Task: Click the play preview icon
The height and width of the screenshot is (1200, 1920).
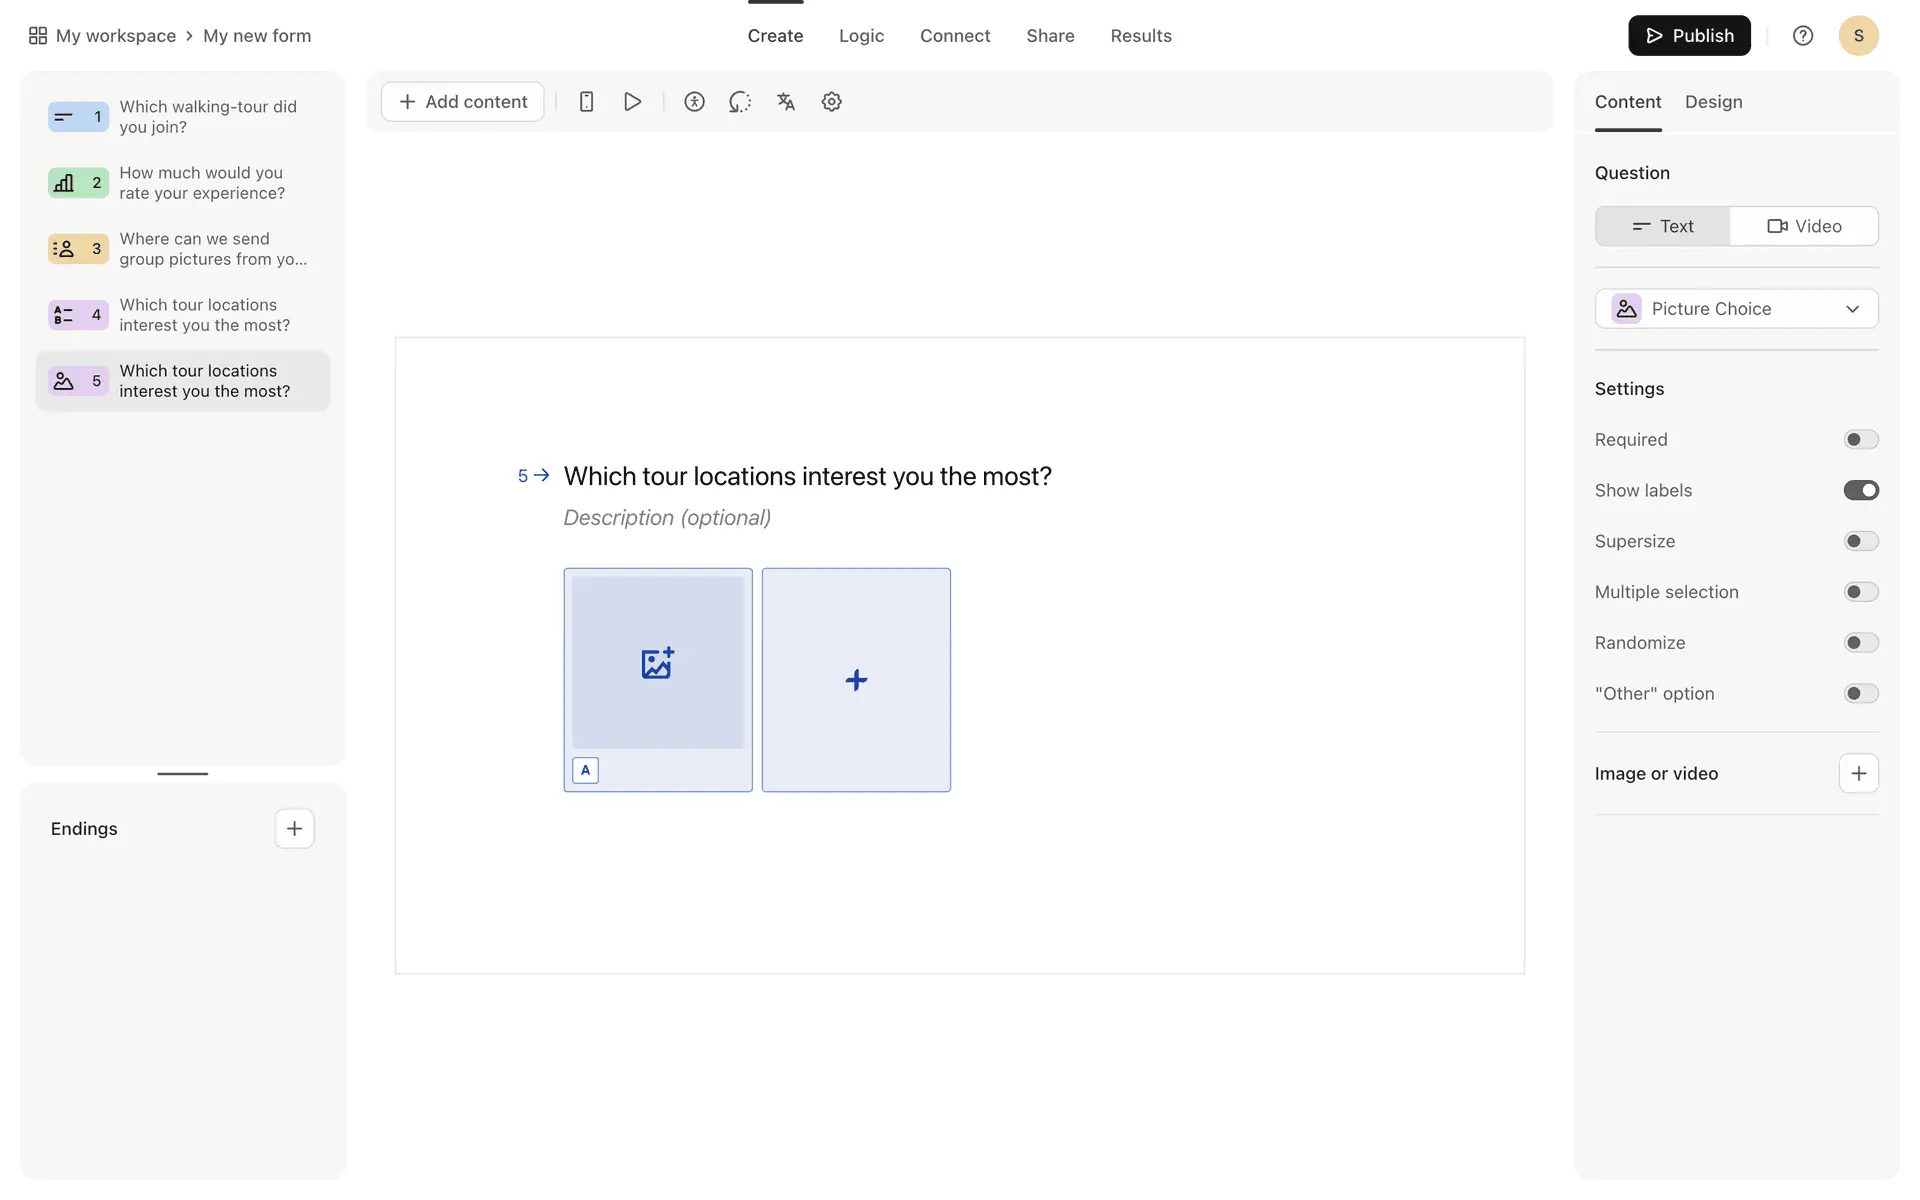Action: [x=632, y=102]
